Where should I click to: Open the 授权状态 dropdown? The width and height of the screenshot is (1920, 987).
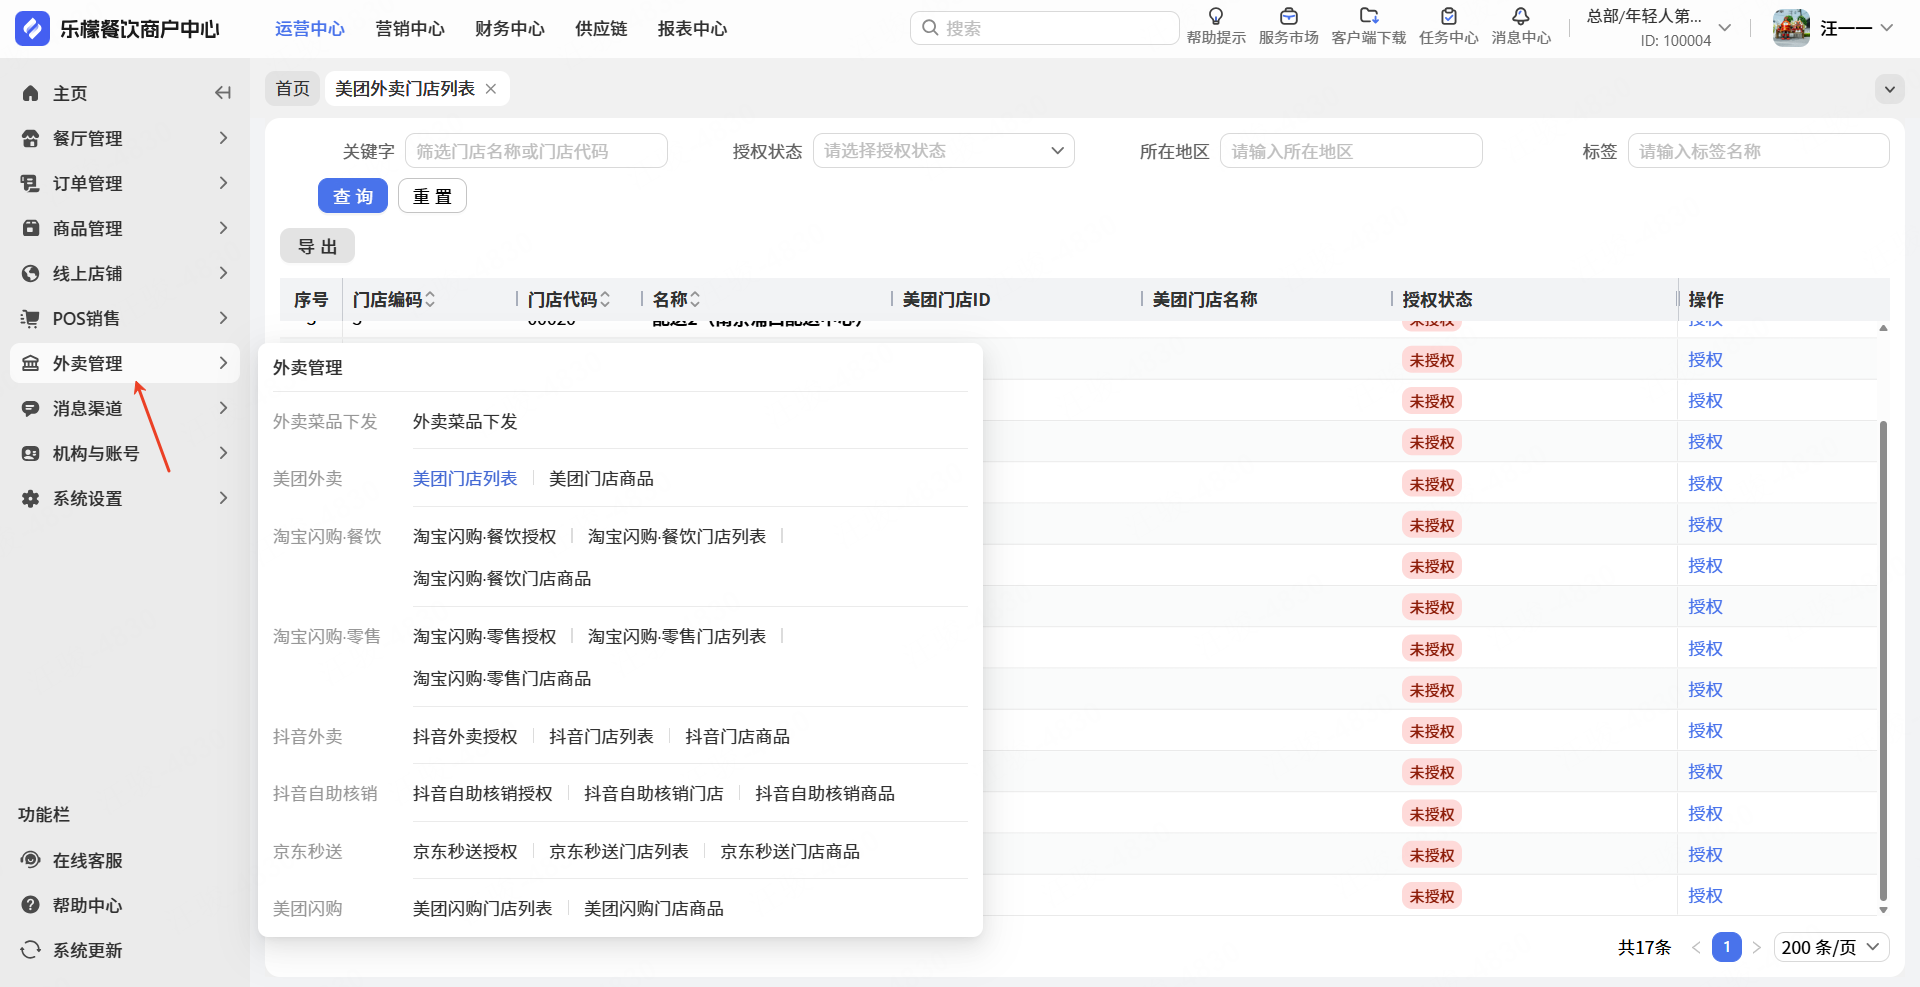click(x=943, y=151)
